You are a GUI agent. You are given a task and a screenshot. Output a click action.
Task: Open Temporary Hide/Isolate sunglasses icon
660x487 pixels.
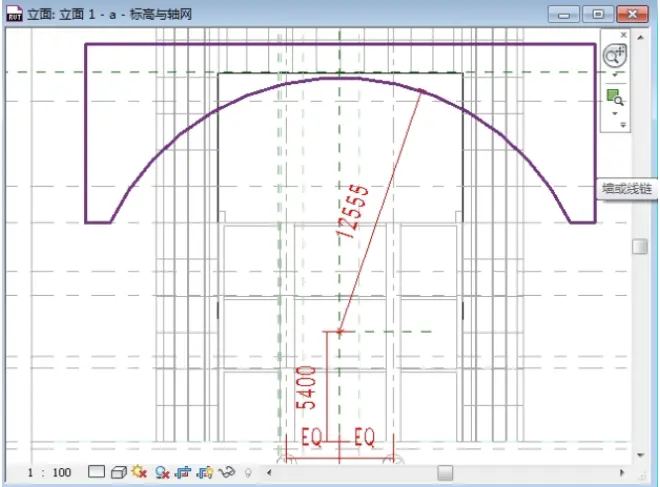[227, 472]
